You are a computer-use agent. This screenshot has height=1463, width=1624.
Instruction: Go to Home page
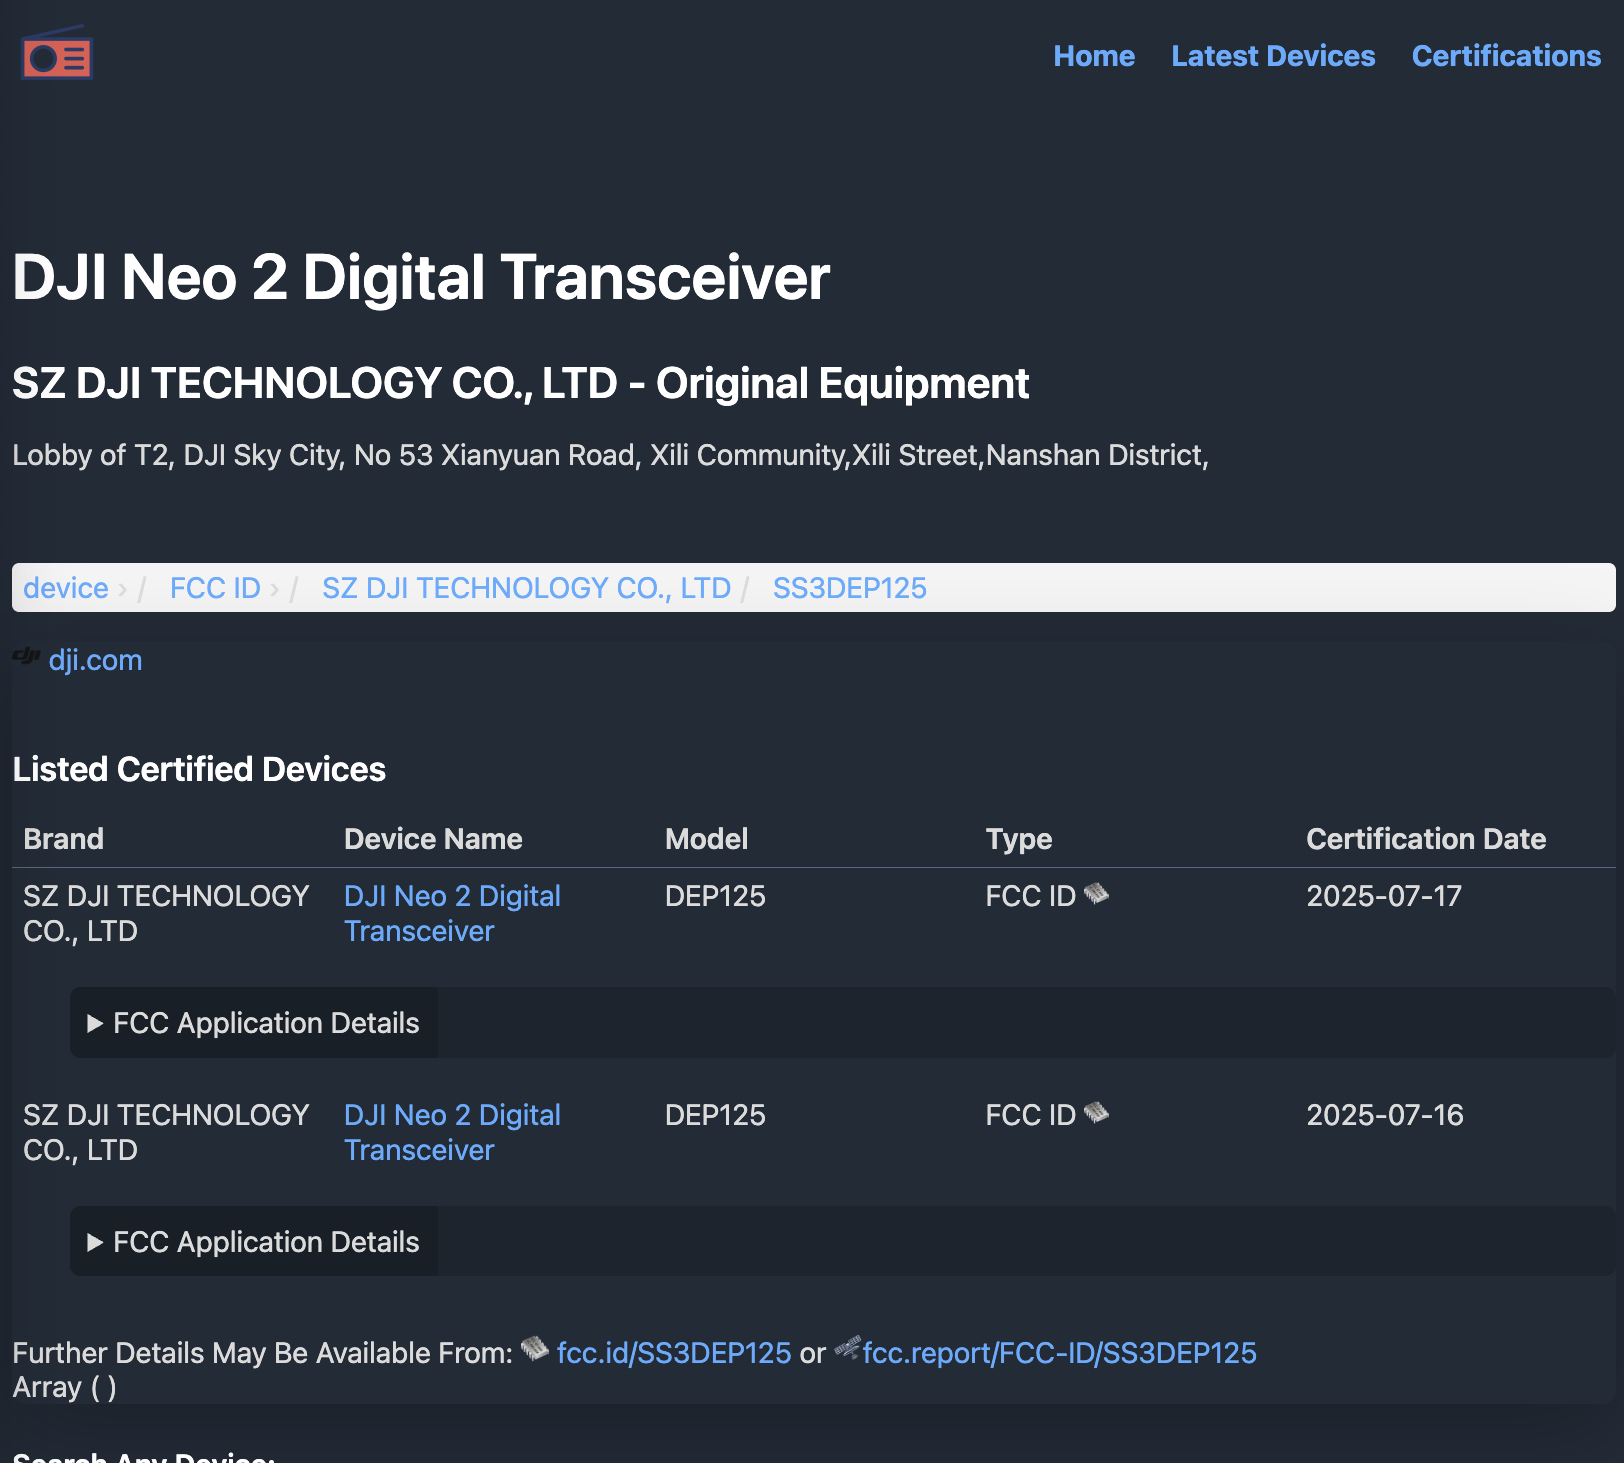(x=1094, y=56)
